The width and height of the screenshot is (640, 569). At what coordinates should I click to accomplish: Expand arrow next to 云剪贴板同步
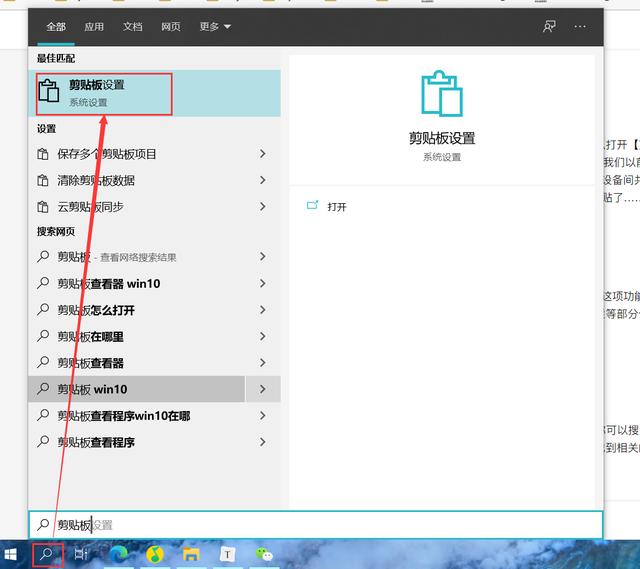(262, 207)
